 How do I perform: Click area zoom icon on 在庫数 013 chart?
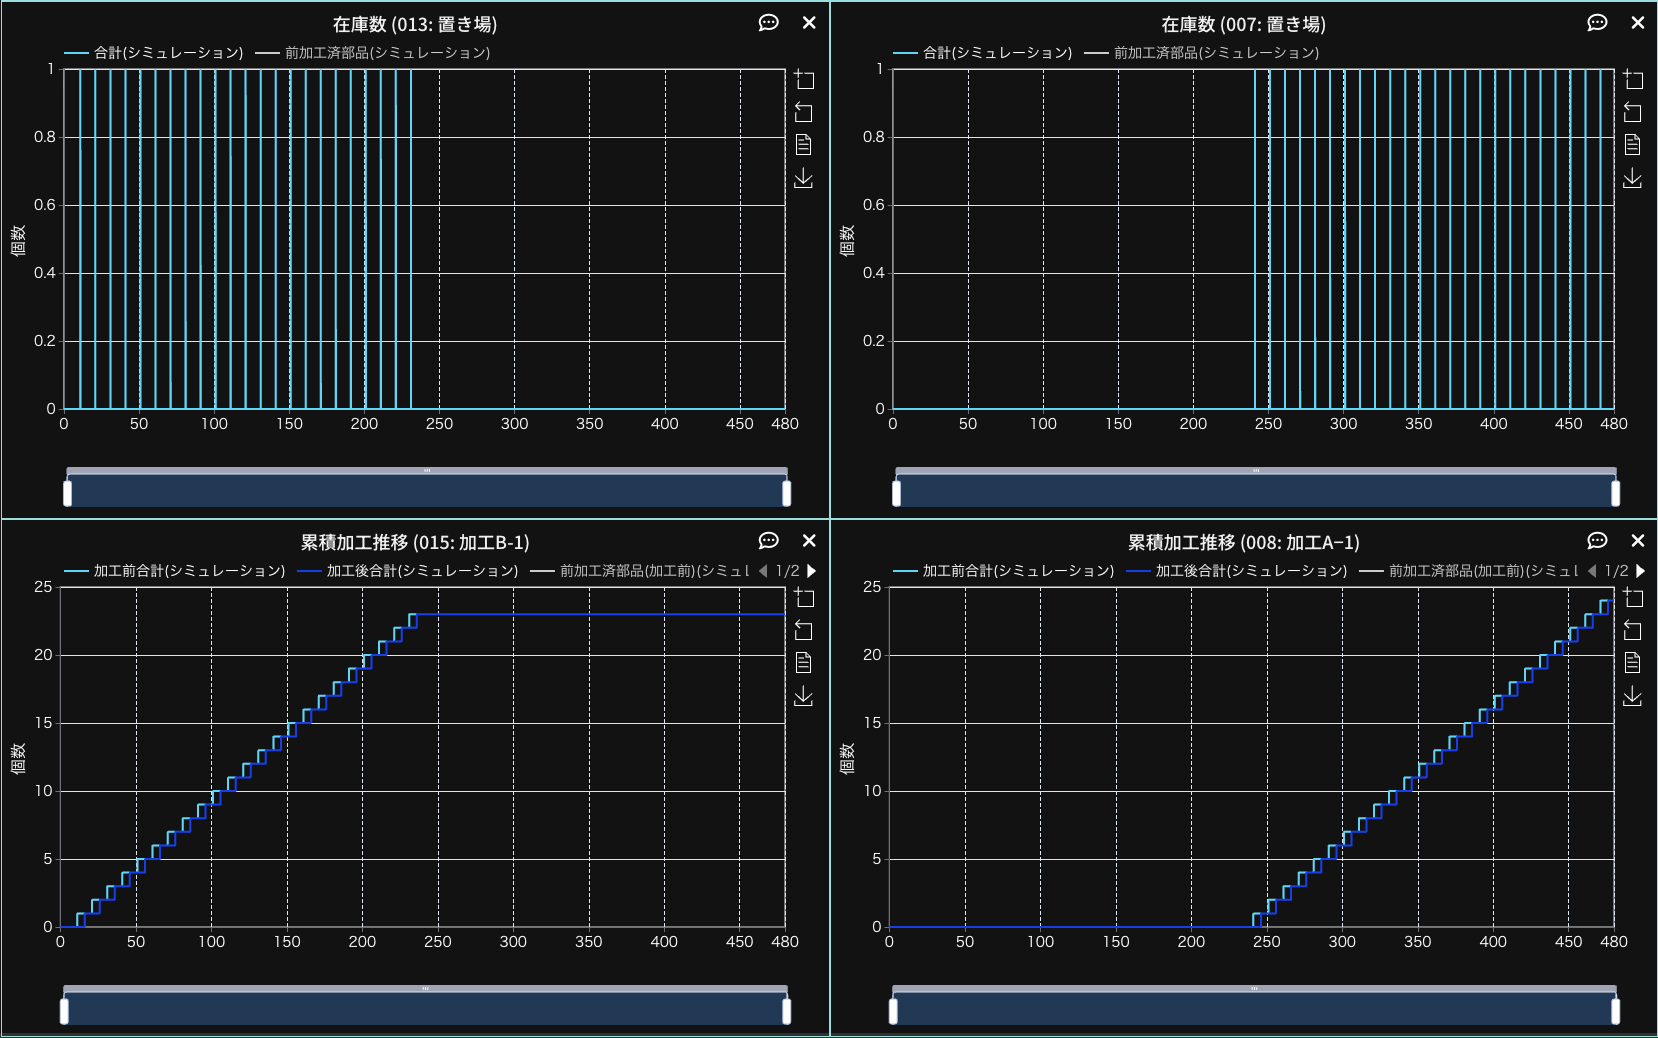click(804, 80)
